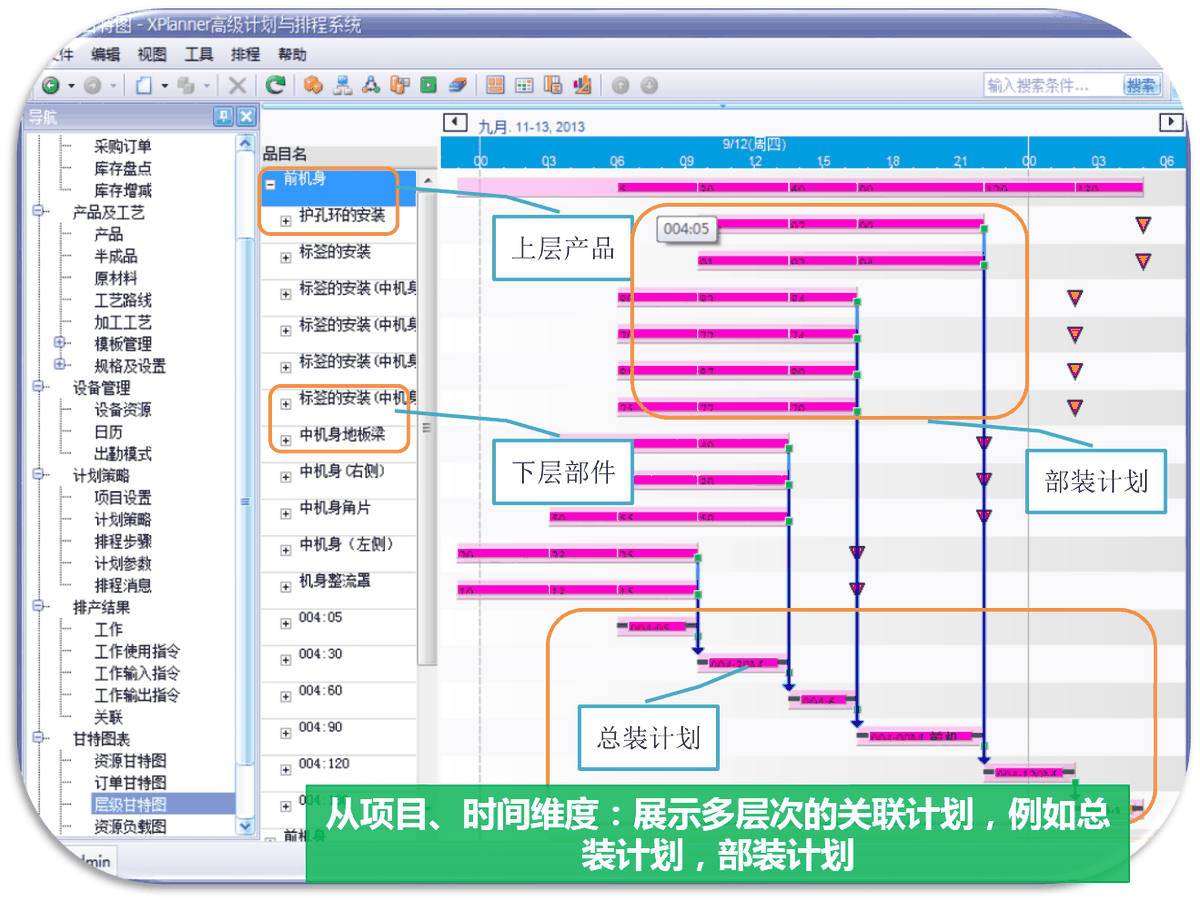Click the orange grid layout toolbar icon
The image size is (1200, 902).
(495, 86)
